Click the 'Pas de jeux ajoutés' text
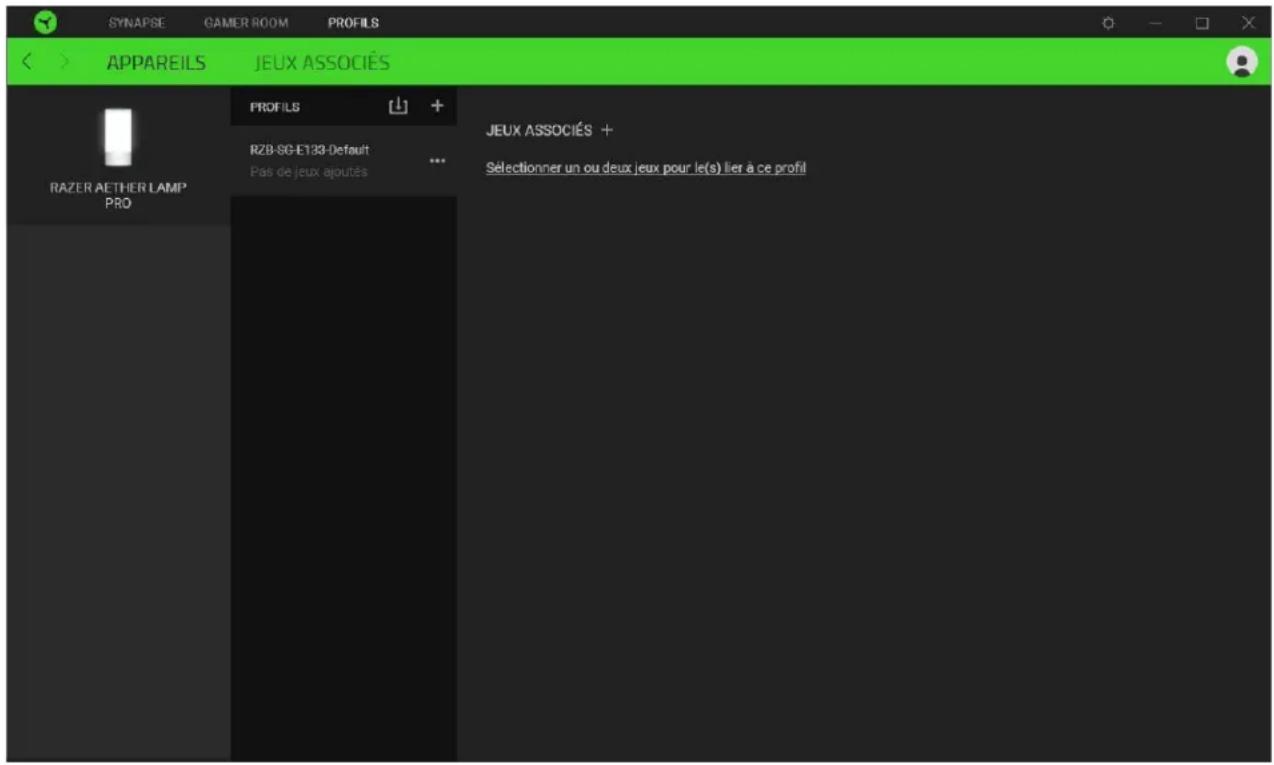The width and height of the screenshot is (1274, 765). click(x=309, y=172)
